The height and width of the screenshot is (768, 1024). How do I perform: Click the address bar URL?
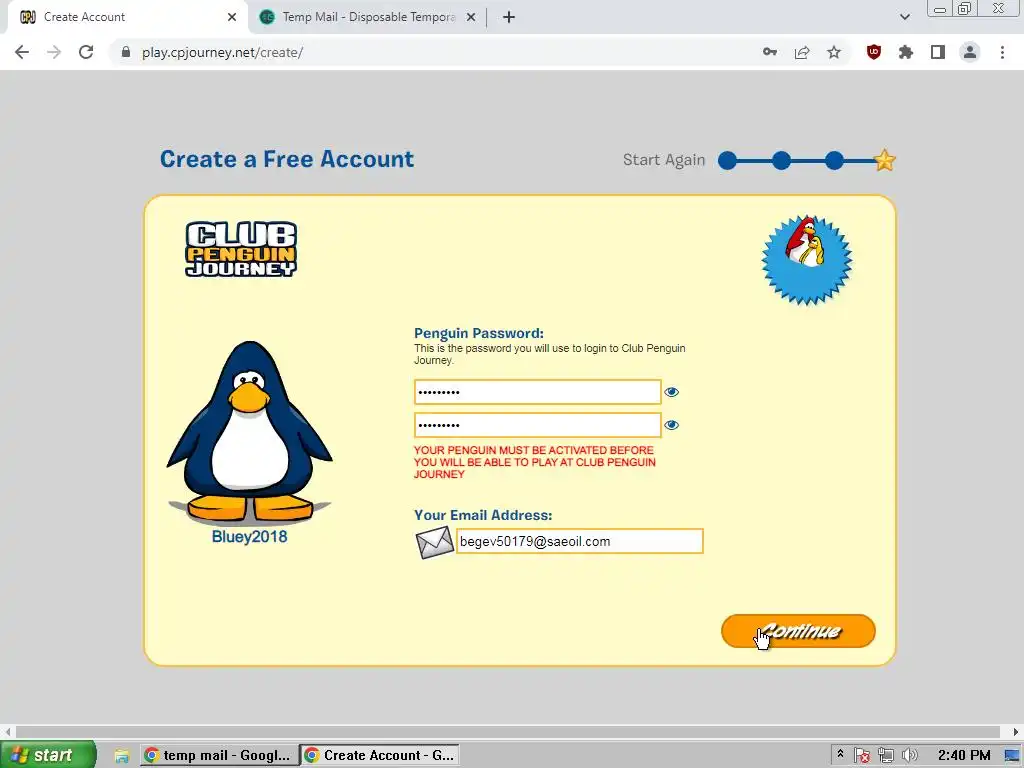pyautogui.click(x=222, y=52)
